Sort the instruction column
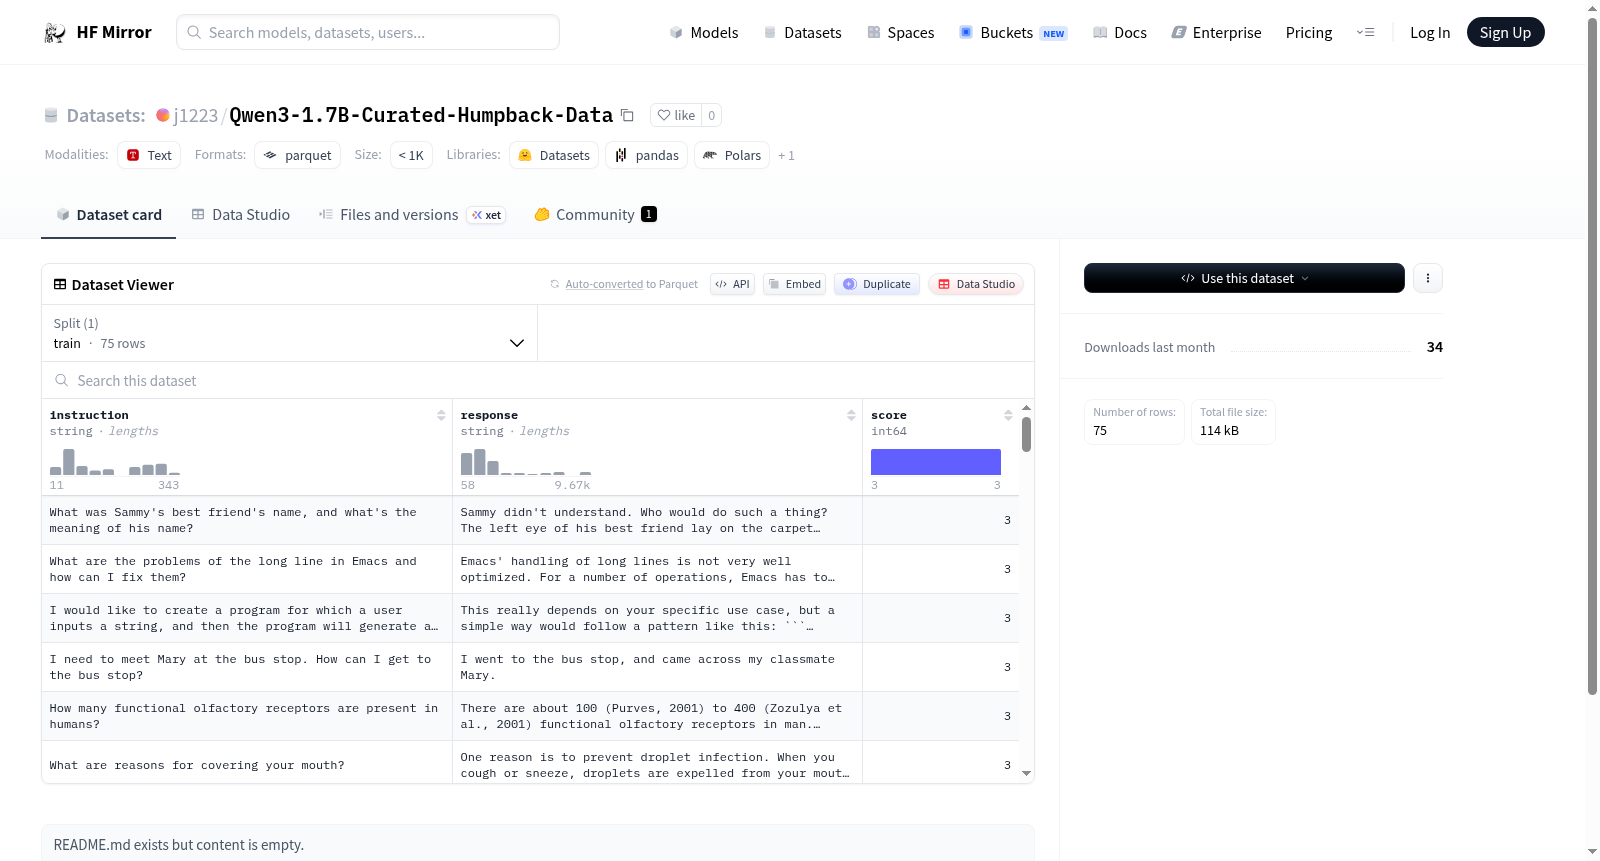 (441, 415)
